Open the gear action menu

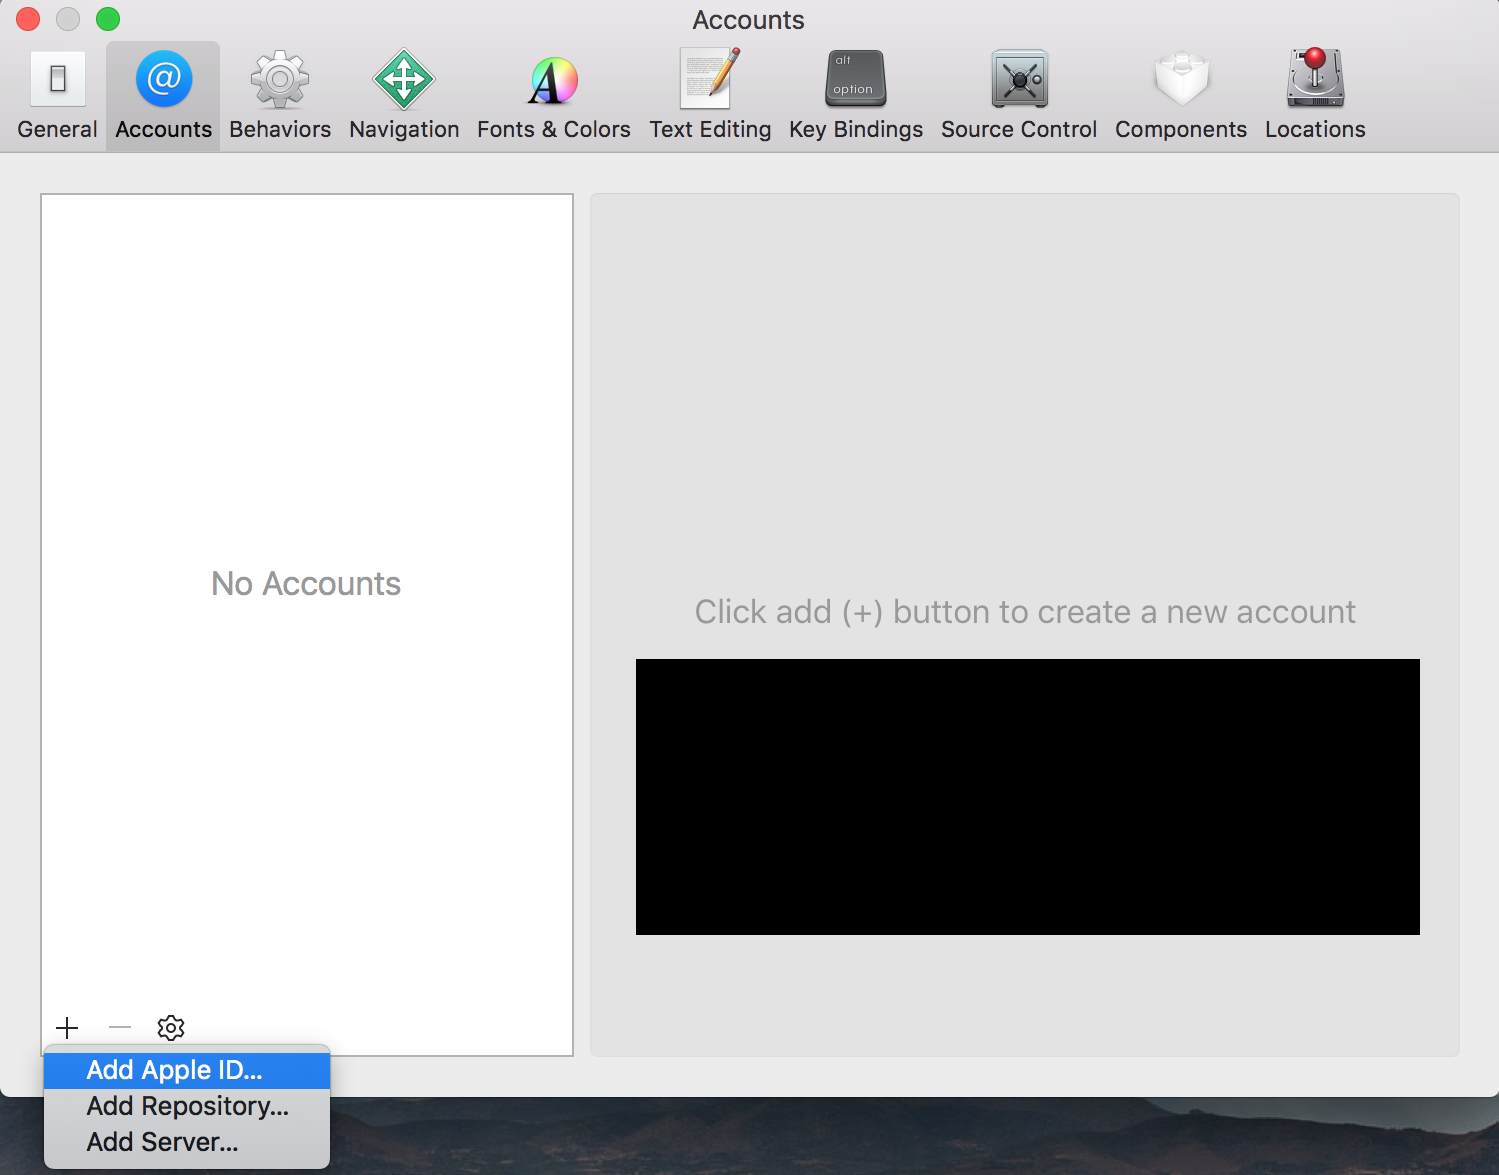click(170, 1027)
